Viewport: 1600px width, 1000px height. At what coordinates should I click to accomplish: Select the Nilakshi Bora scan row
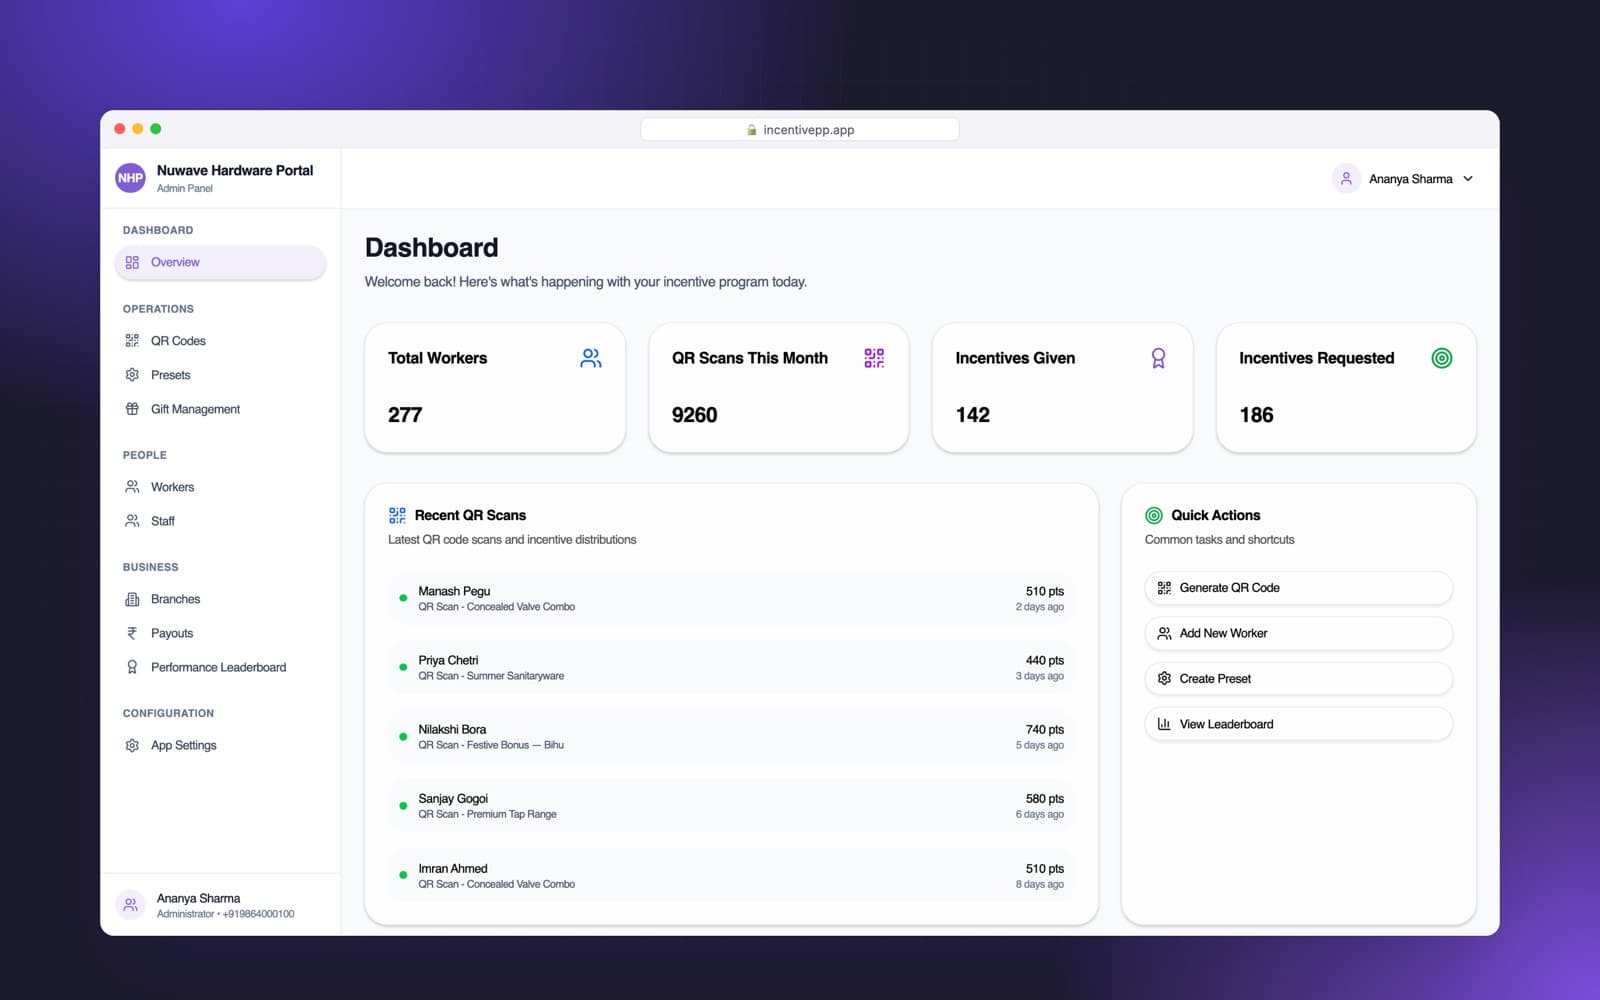pyautogui.click(x=731, y=737)
